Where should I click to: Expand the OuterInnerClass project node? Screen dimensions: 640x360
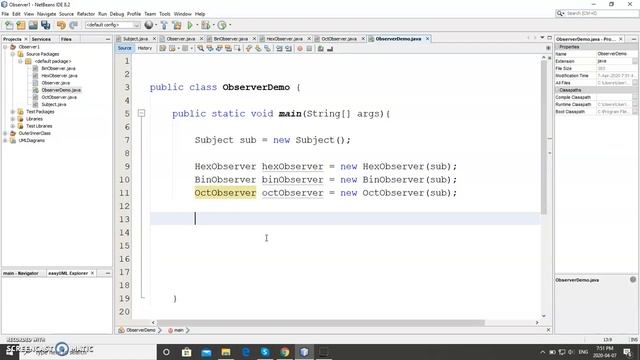tap(5, 133)
